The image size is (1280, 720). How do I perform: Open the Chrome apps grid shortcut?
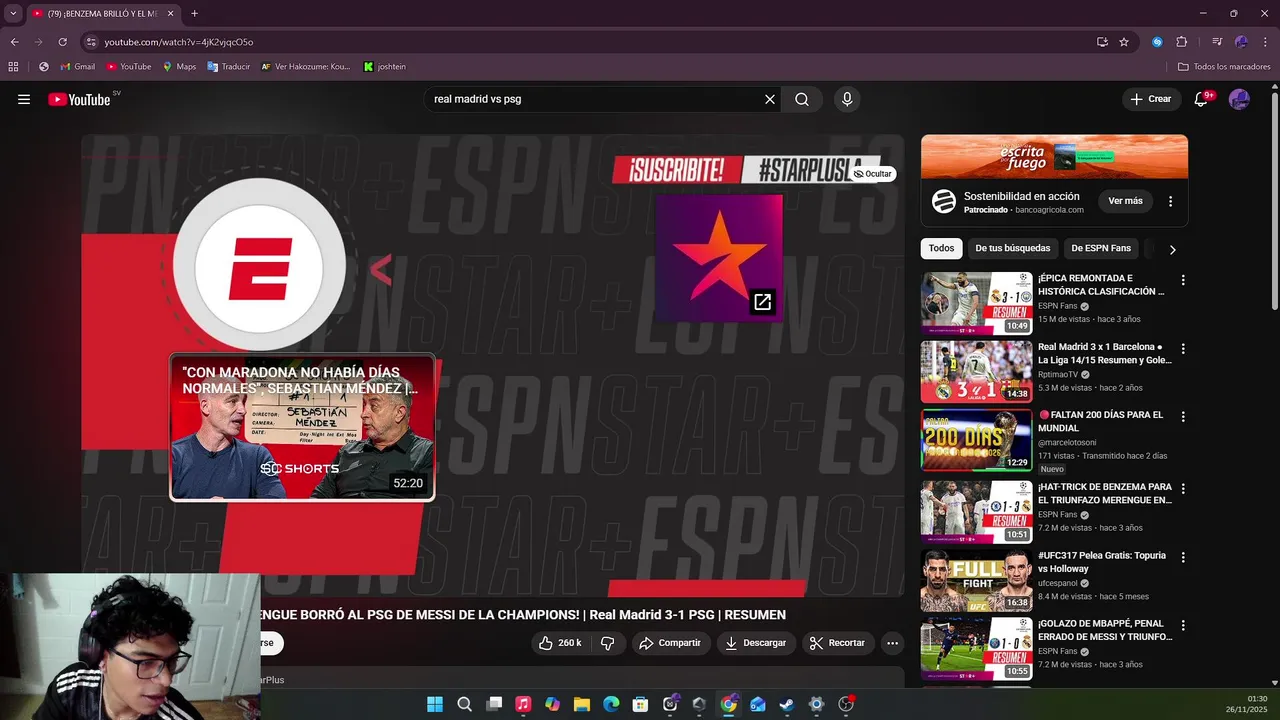13,67
